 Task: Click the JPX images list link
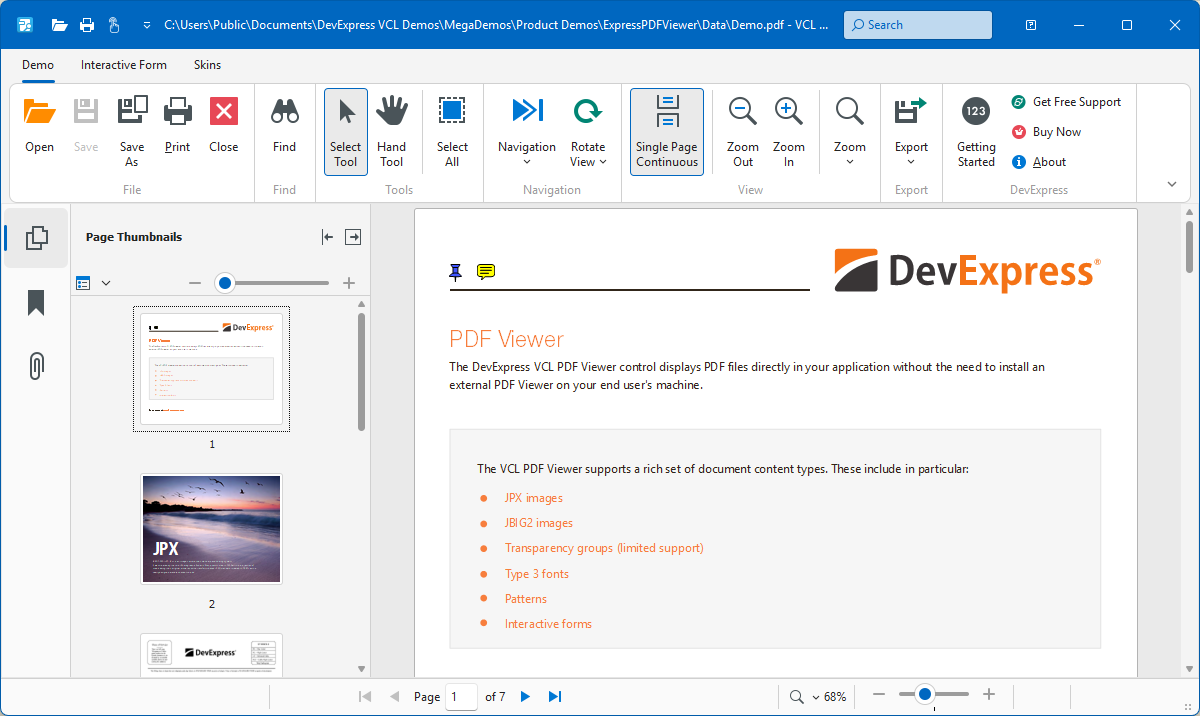533,498
